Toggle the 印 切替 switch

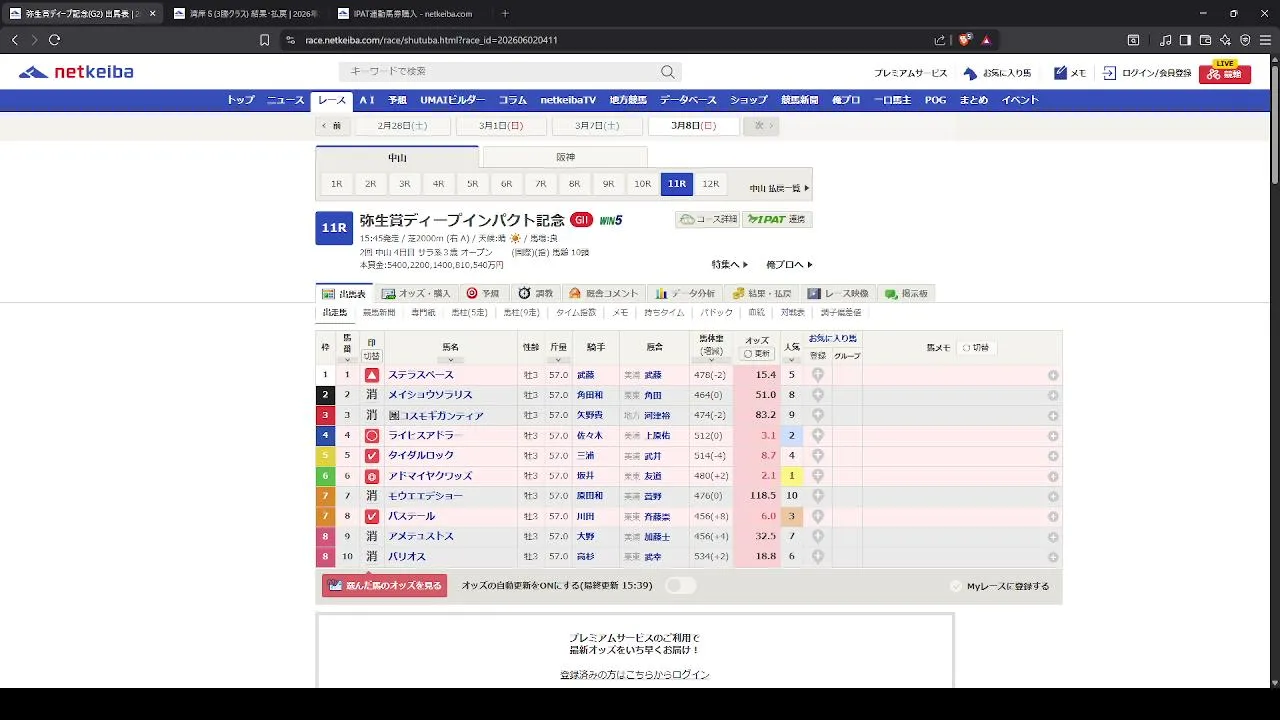(371, 356)
